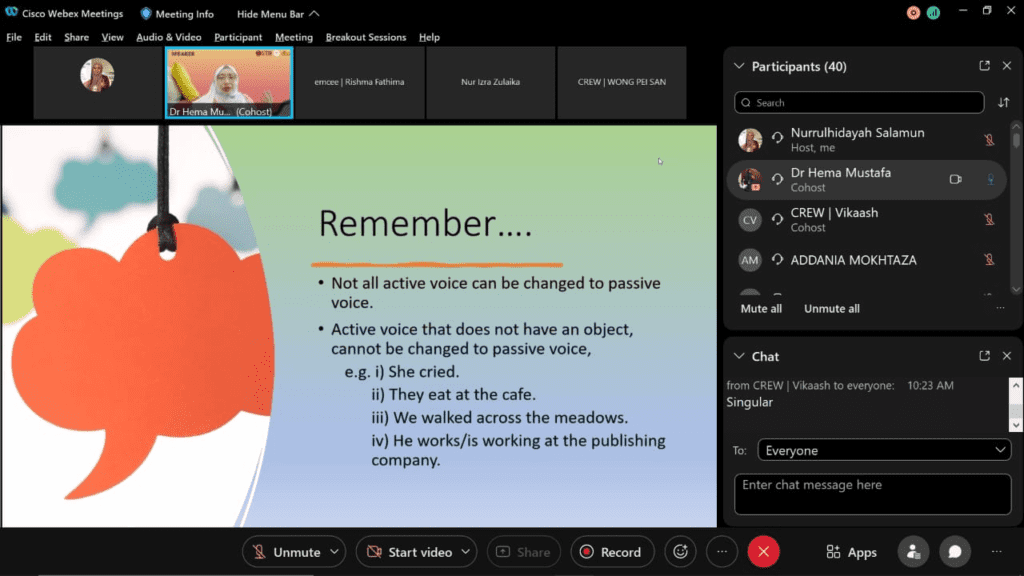Click the Cisco Webex Meetings logo

pyautogui.click(x=11, y=13)
